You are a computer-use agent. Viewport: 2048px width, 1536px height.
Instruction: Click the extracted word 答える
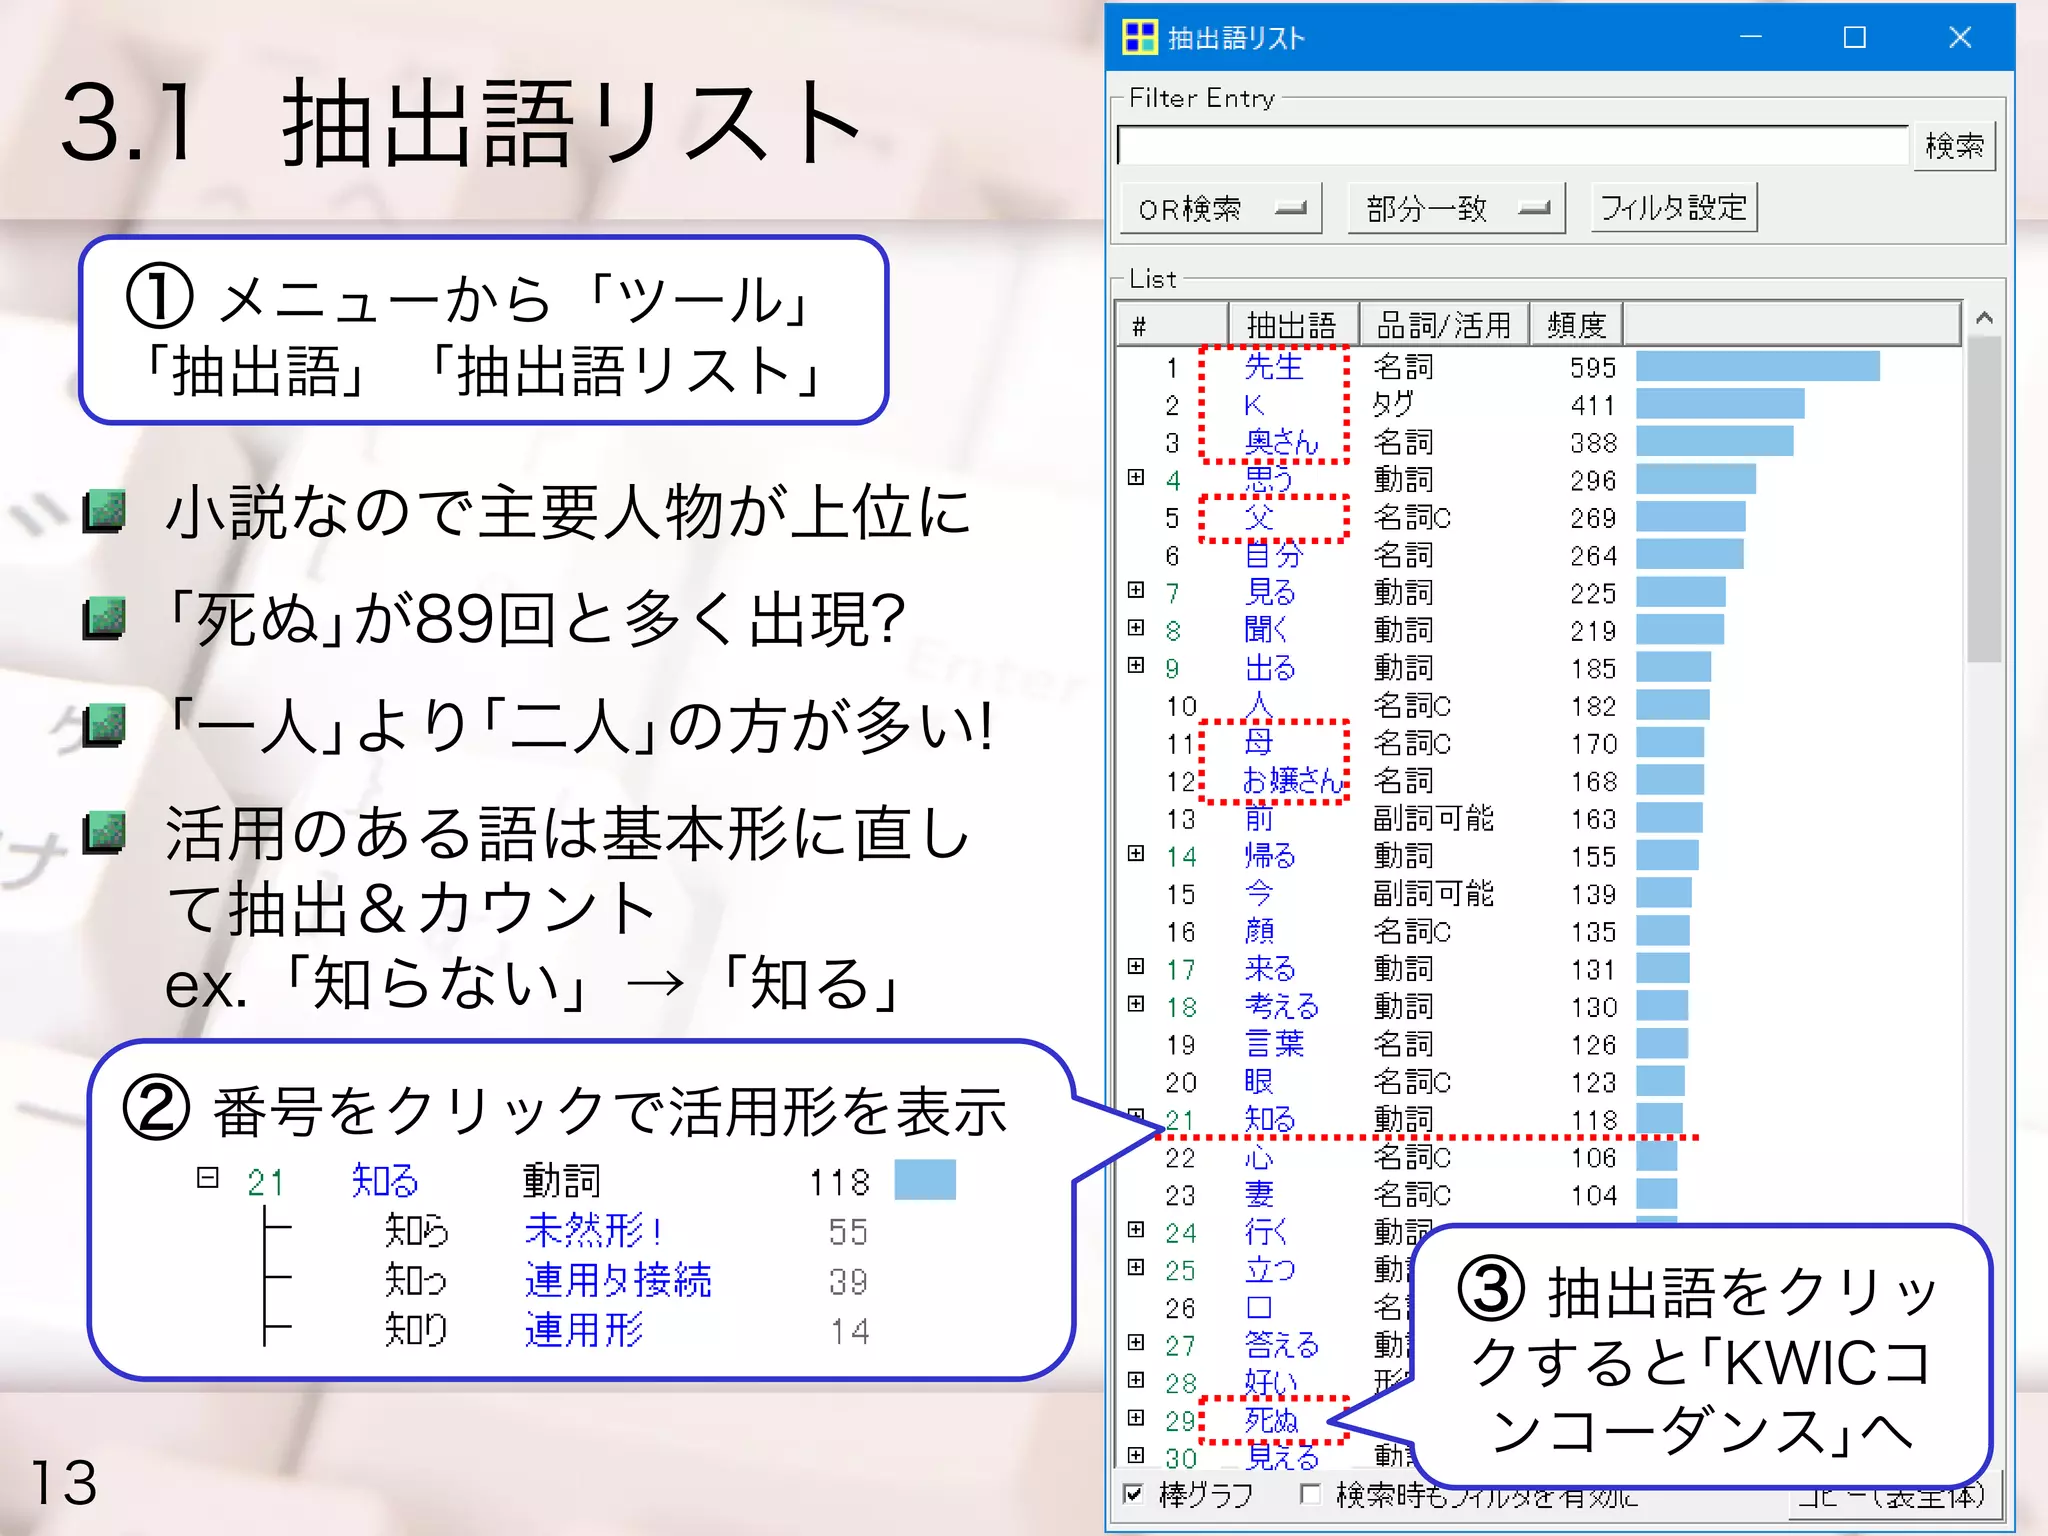point(1282,1345)
